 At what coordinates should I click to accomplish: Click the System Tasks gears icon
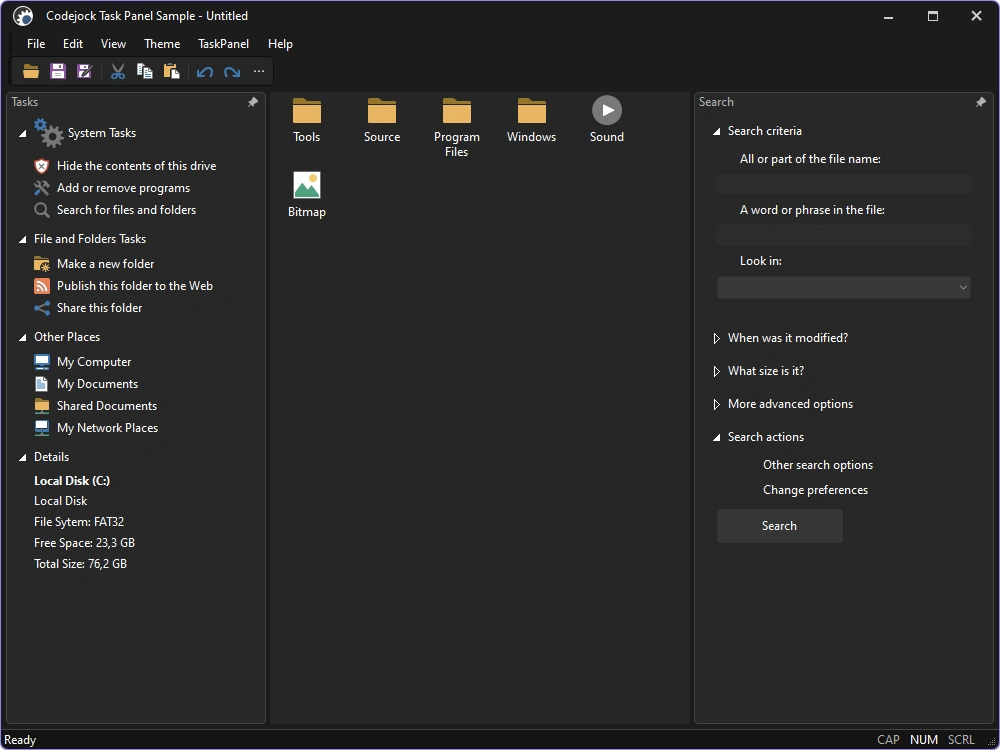pyautogui.click(x=49, y=133)
